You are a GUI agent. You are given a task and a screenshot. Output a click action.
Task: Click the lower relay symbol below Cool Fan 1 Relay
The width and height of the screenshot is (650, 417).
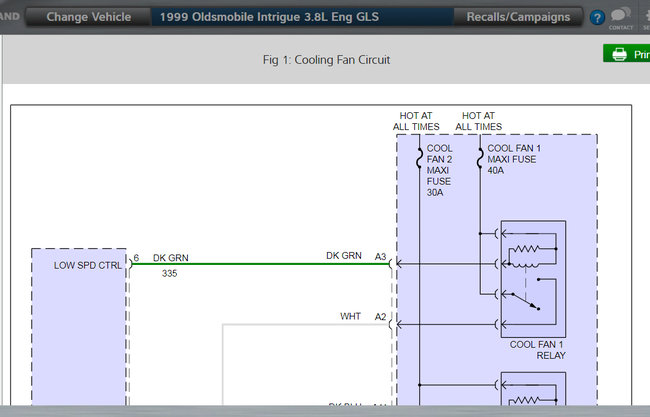533,393
